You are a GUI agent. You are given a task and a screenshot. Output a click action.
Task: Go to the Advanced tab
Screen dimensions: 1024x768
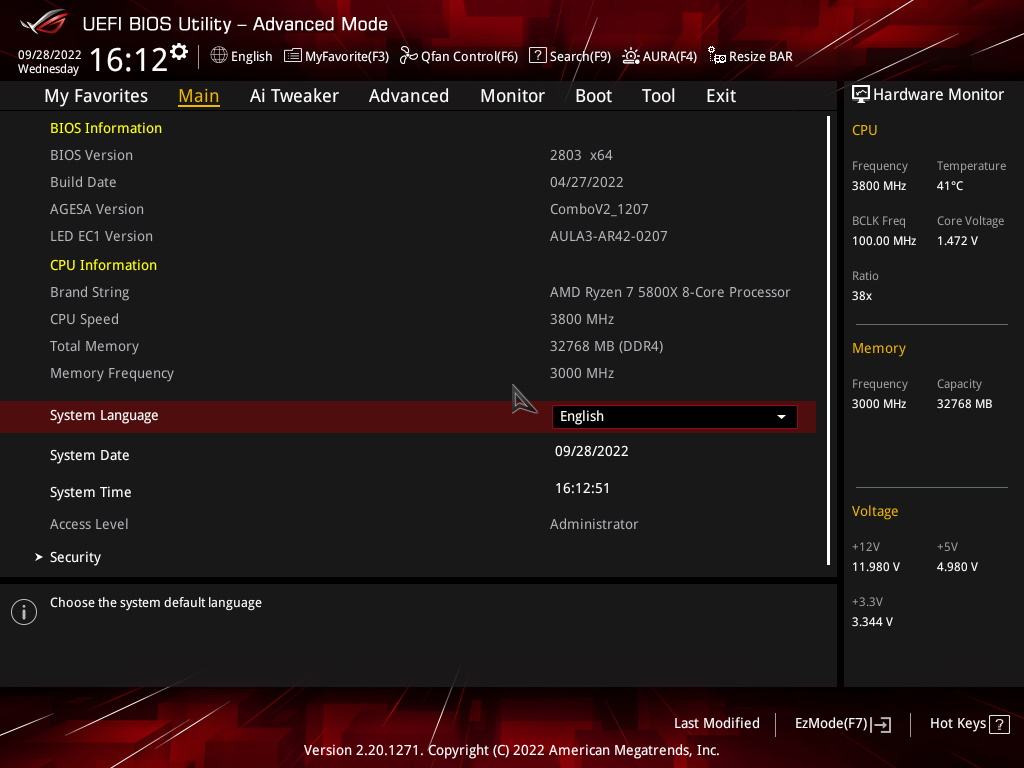click(409, 96)
